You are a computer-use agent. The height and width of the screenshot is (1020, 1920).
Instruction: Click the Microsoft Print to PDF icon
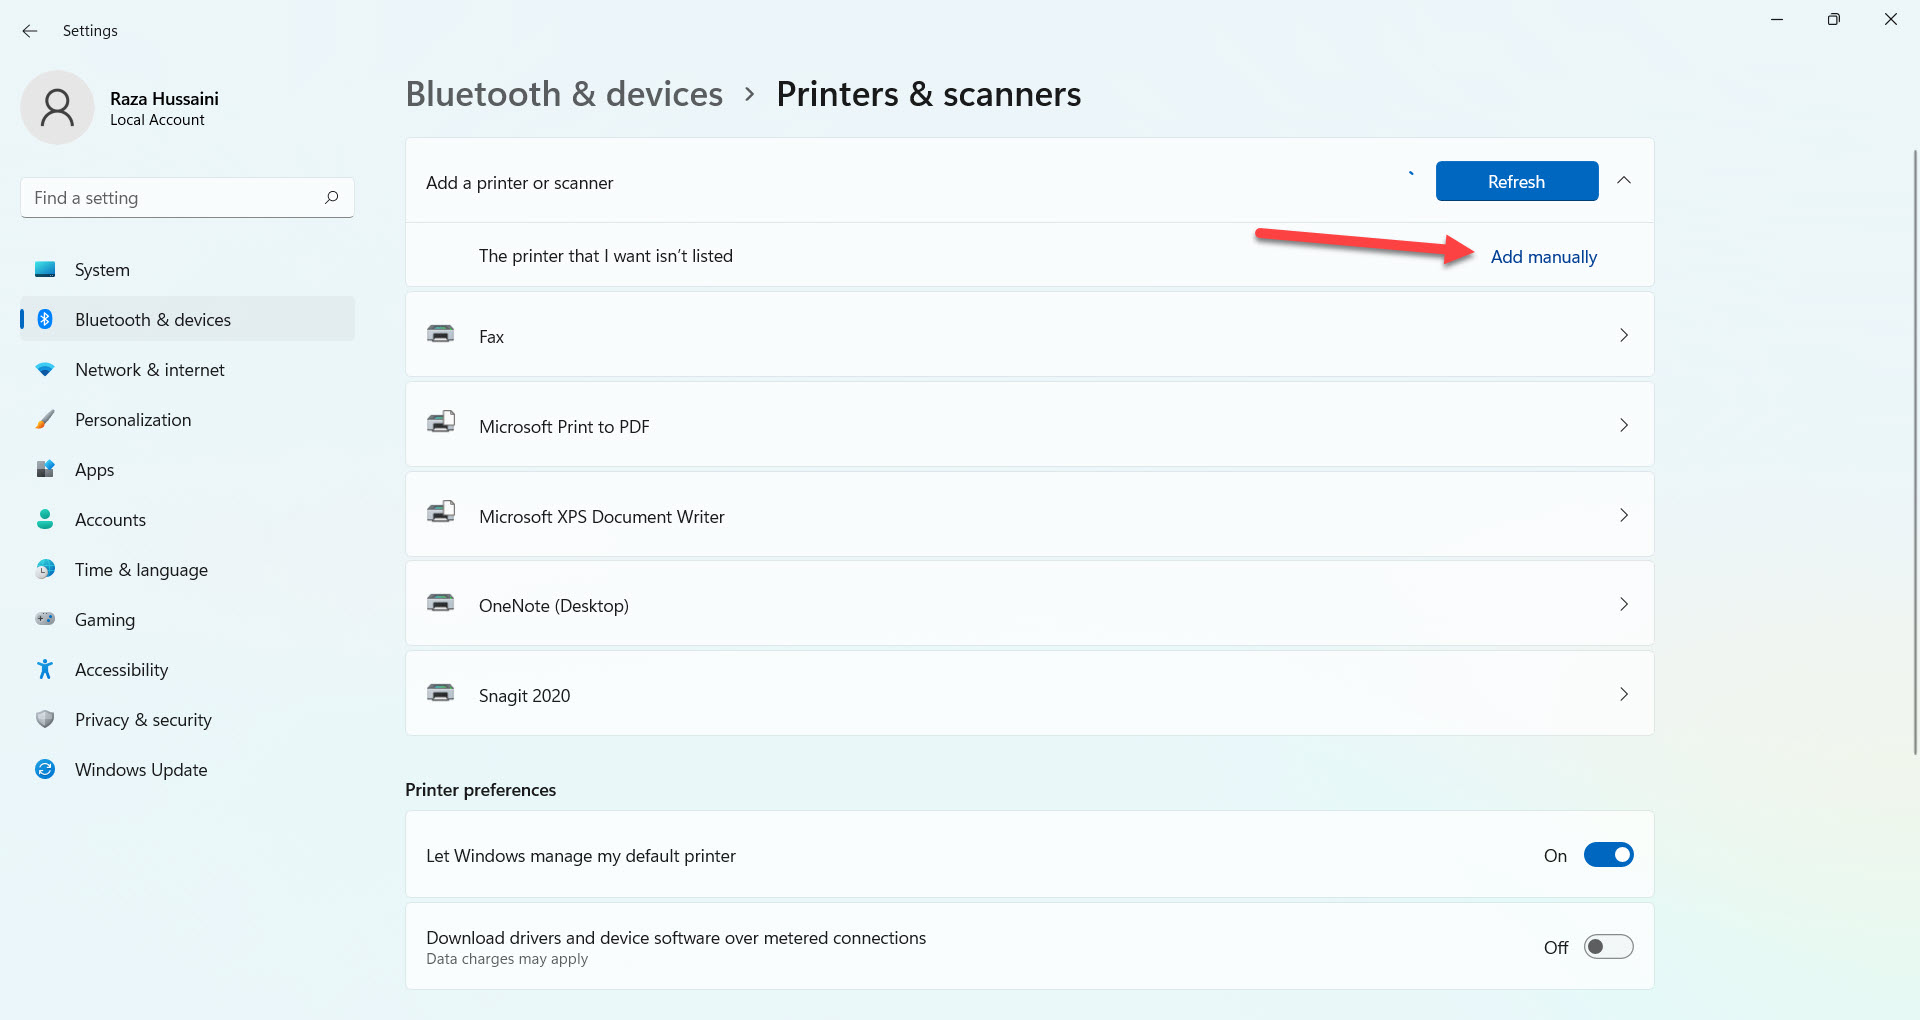coord(441,424)
